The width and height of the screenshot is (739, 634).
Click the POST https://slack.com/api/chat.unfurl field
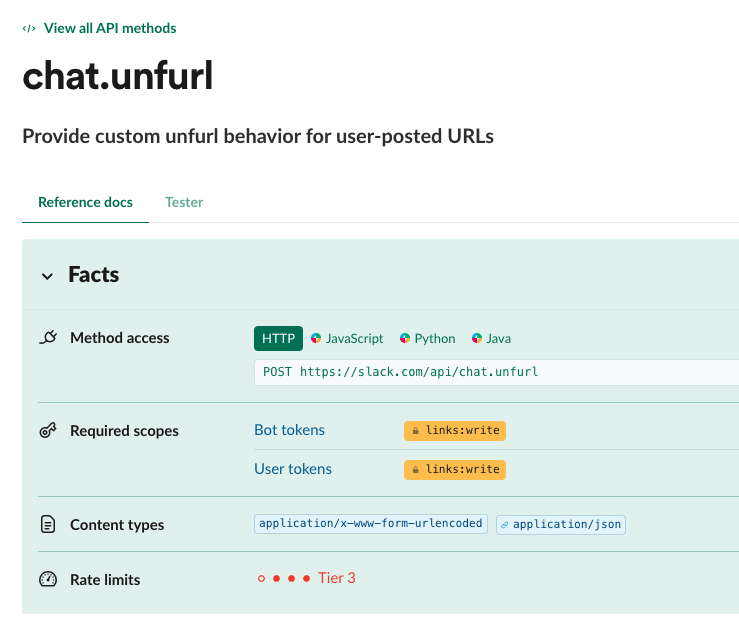pyautogui.click(x=497, y=372)
